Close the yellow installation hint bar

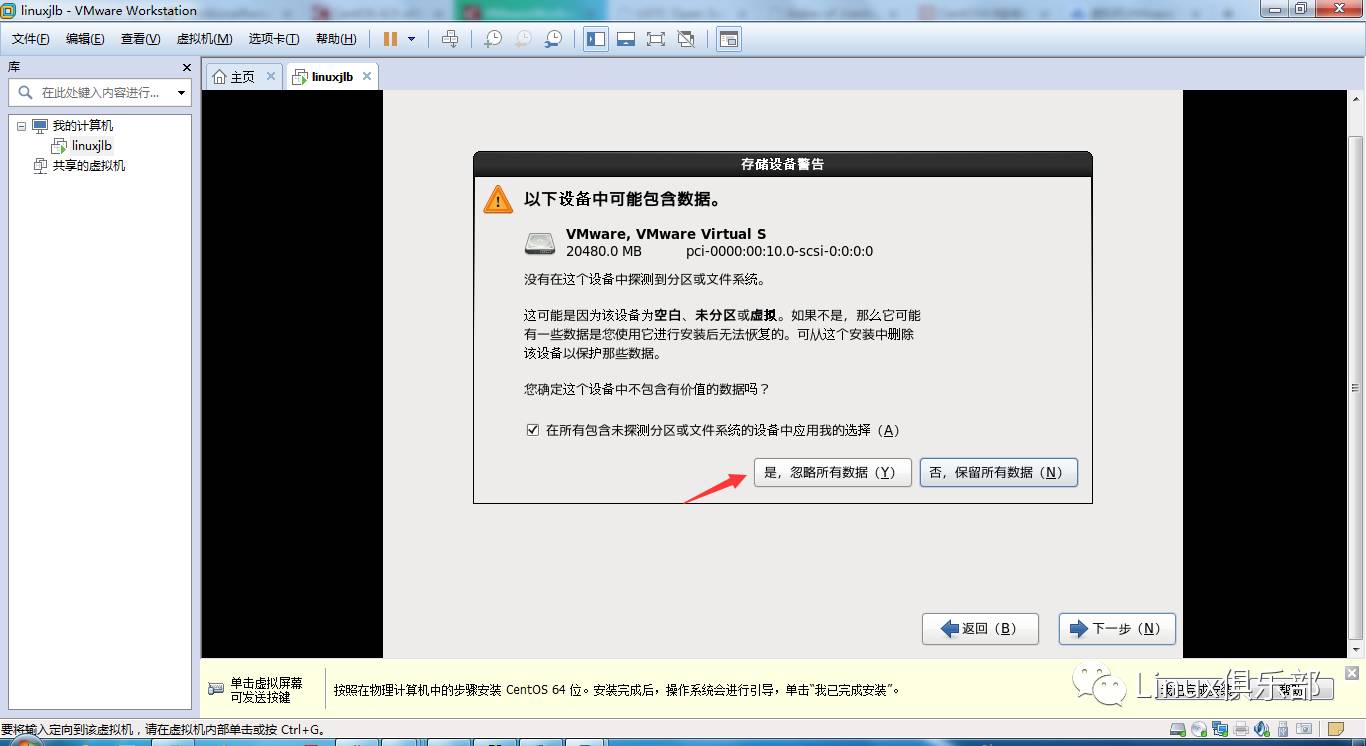pos(1352,673)
